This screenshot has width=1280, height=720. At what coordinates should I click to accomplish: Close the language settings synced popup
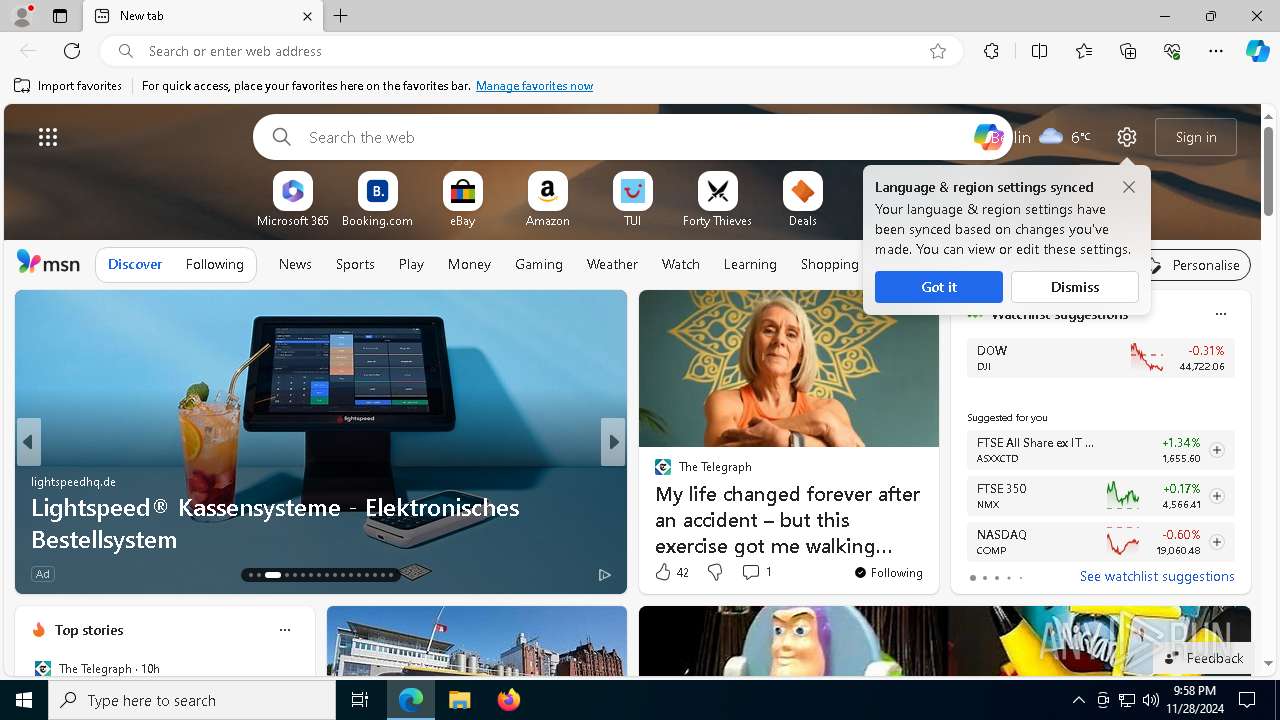pyautogui.click(x=1129, y=187)
